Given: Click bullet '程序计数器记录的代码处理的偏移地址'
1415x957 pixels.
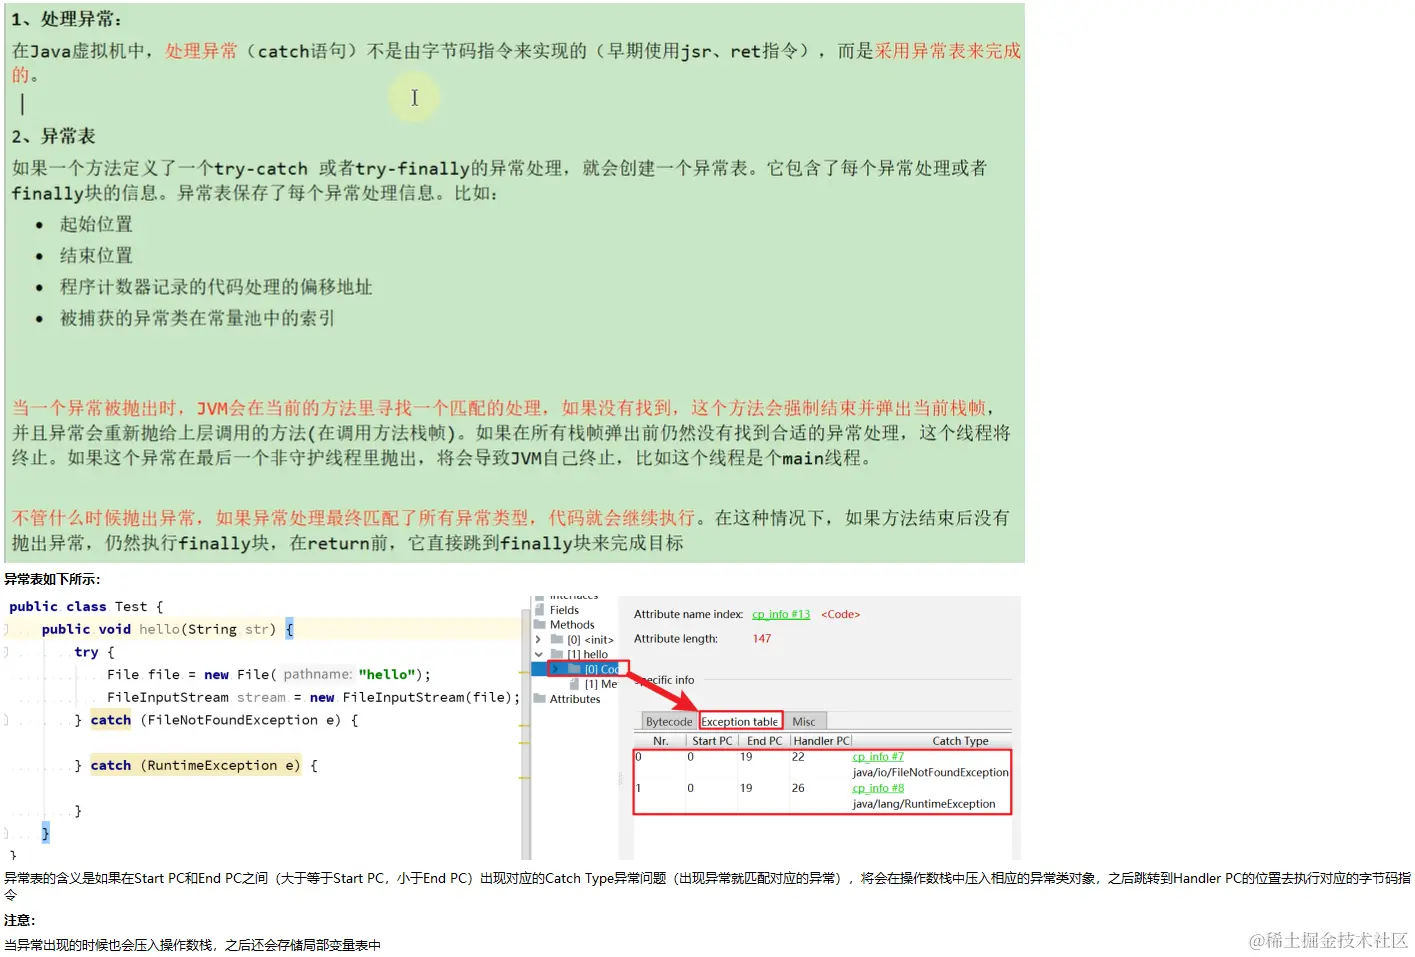Looking at the screenshot, I should (216, 287).
